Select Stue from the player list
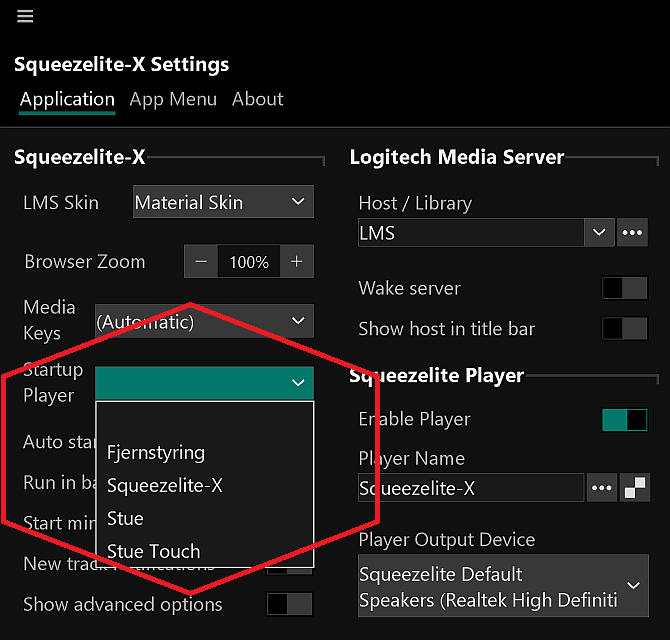The image size is (670, 640). [x=205, y=518]
